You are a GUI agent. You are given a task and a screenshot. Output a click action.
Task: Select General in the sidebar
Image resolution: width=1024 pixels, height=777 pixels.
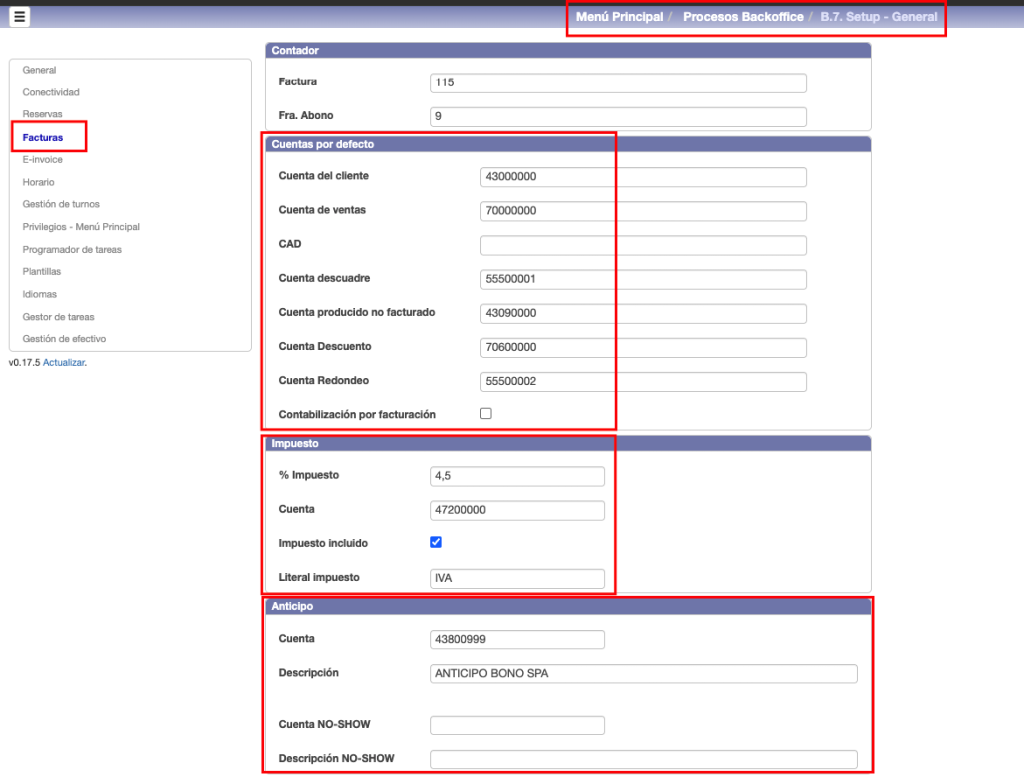(40, 70)
